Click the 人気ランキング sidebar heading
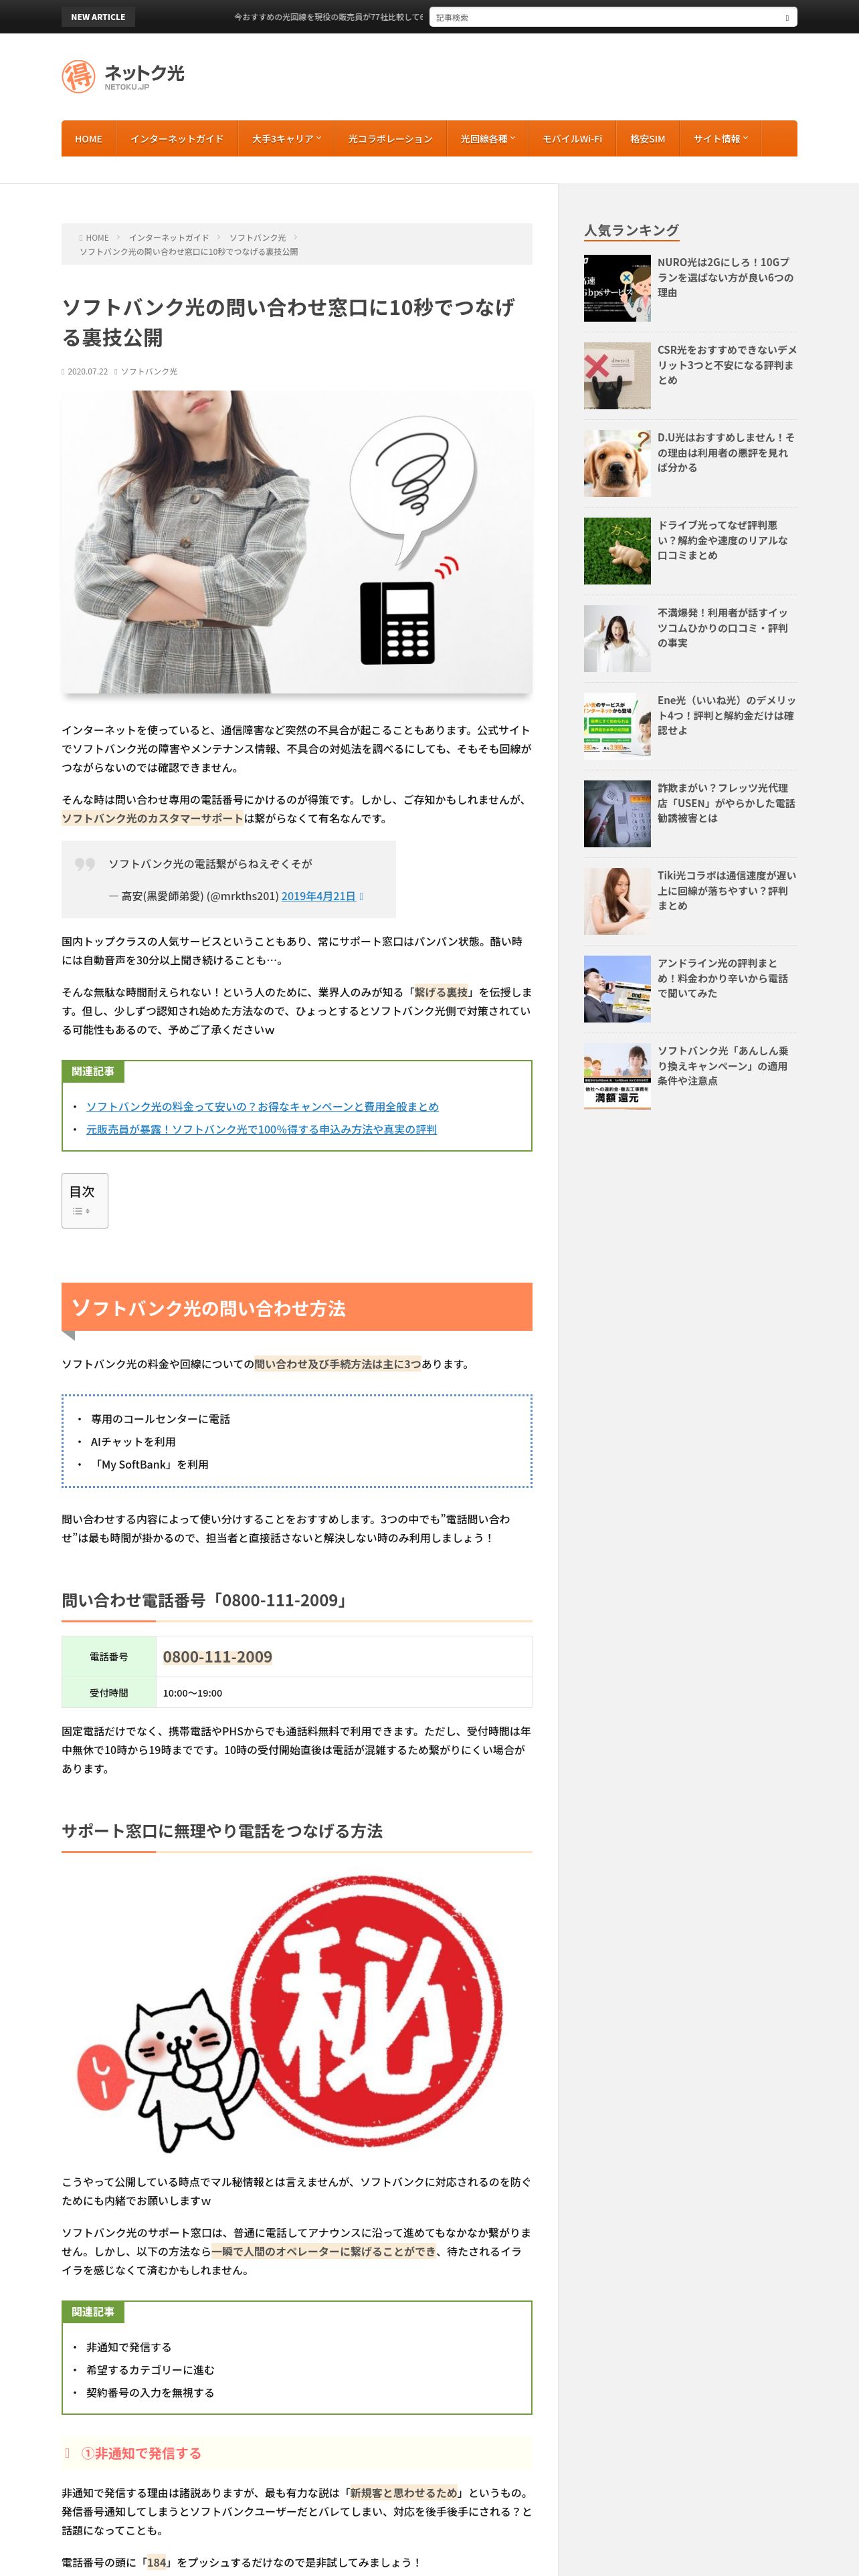 [x=631, y=230]
